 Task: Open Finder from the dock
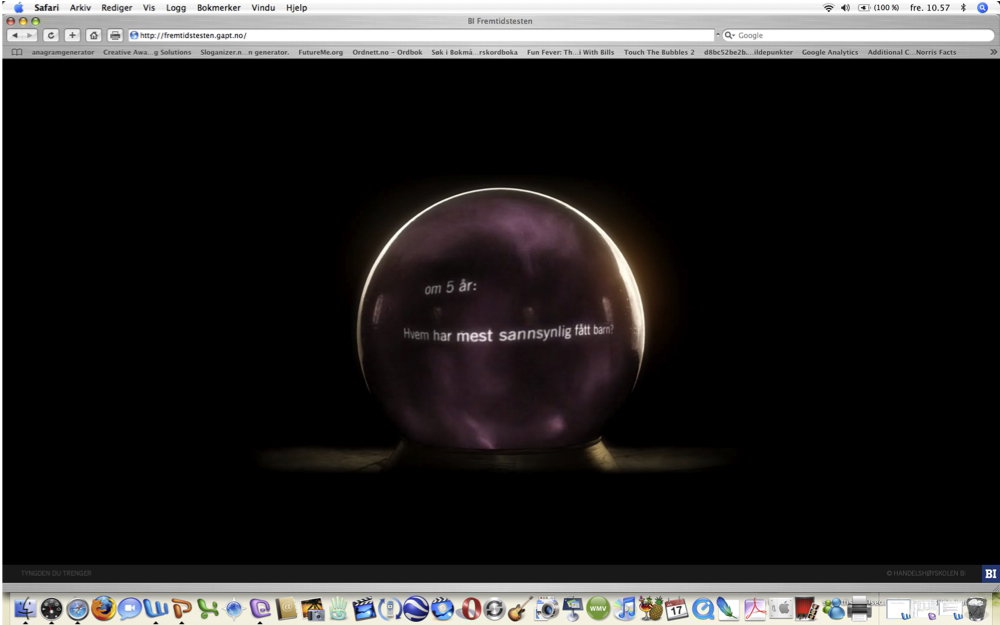tap(25, 608)
